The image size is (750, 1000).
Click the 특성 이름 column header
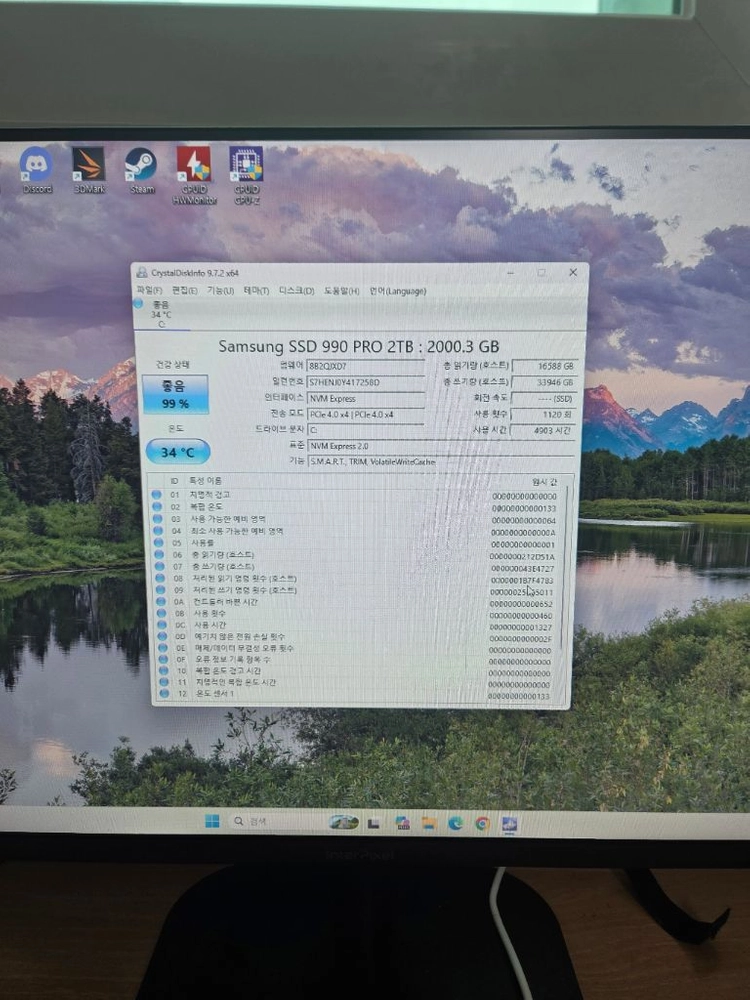click(x=206, y=480)
